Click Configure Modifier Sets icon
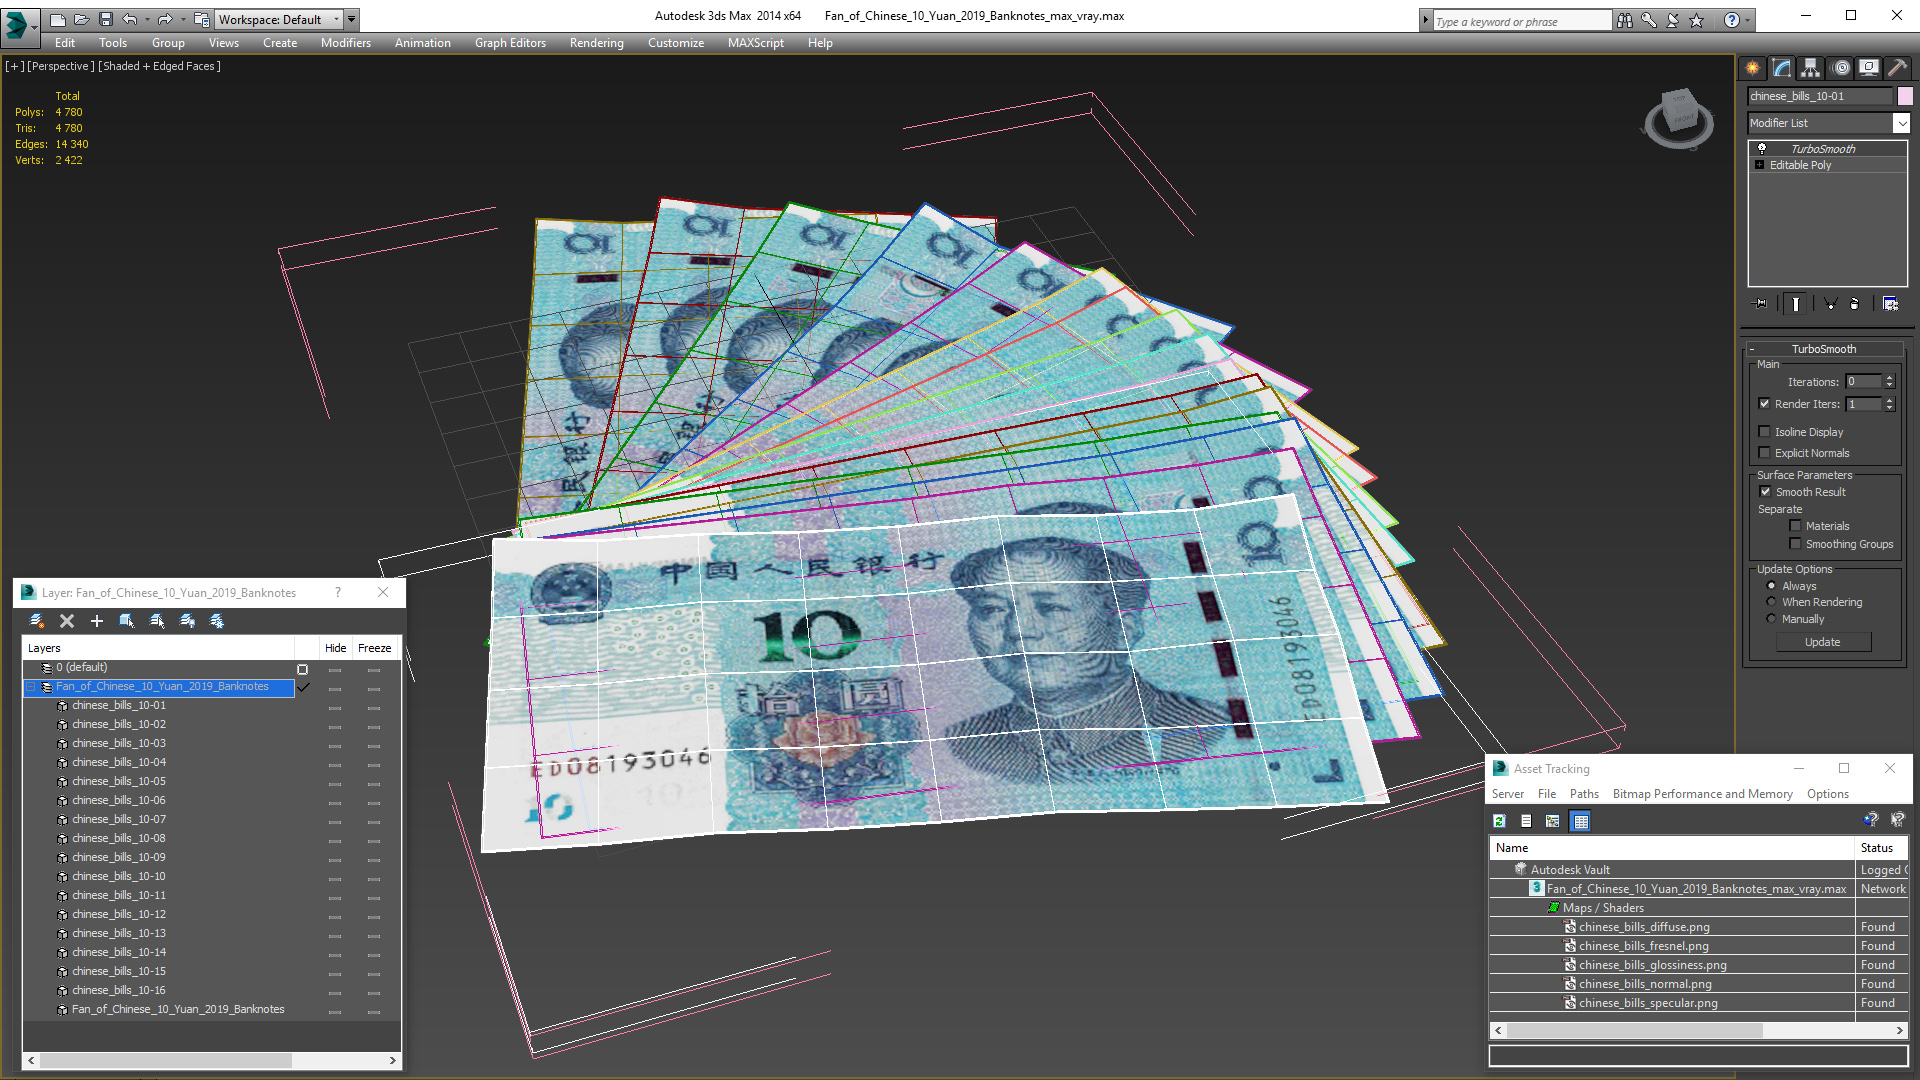This screenshot has height=1080, width=1920. click(x=1890, y=303)
